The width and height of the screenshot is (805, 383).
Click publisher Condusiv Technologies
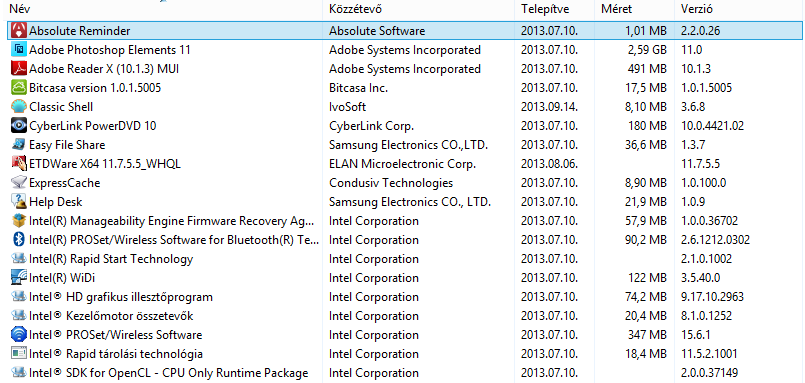tap(391, 183)
